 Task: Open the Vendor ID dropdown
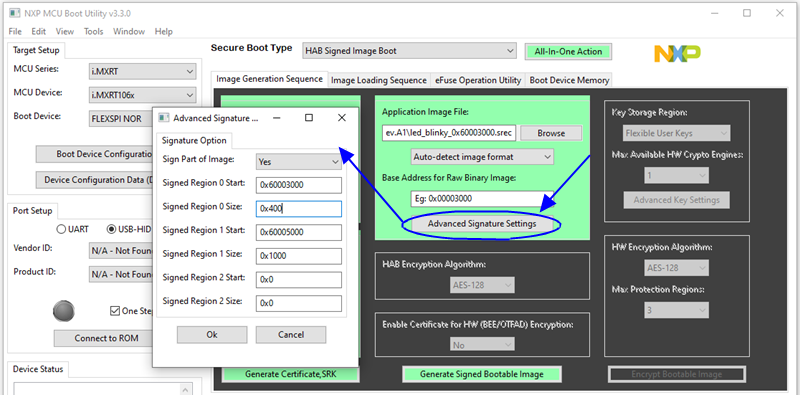tap(121, 251)
